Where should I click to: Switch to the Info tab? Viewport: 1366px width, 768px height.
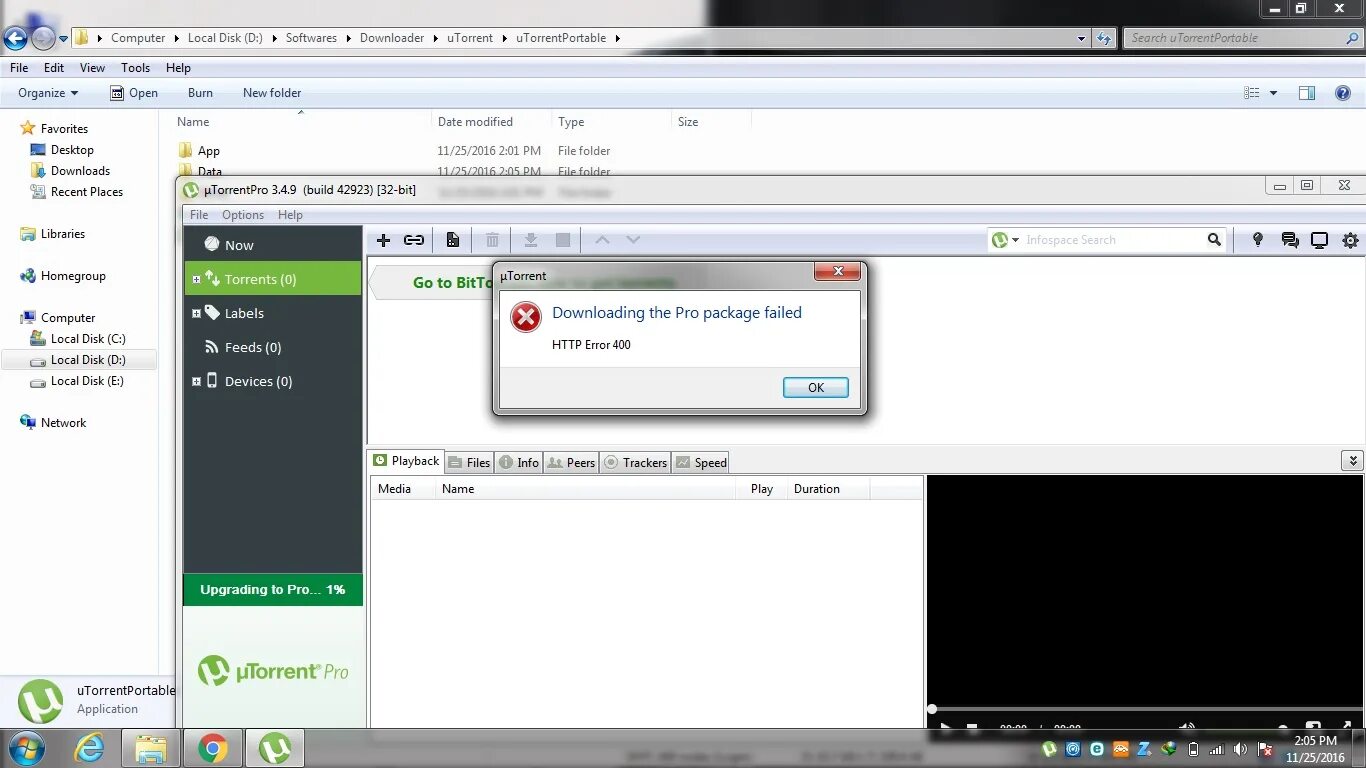click(519, 462)
